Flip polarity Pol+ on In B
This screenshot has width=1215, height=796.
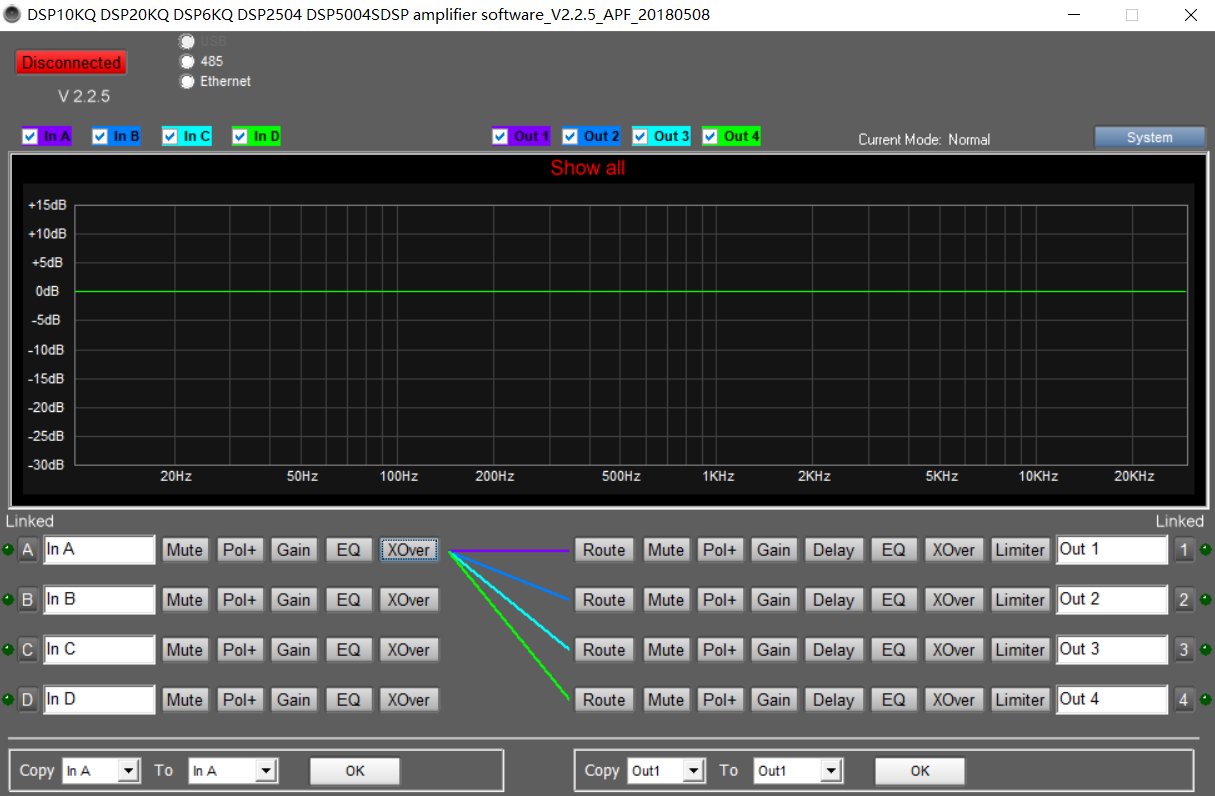[x=240, y=600]
